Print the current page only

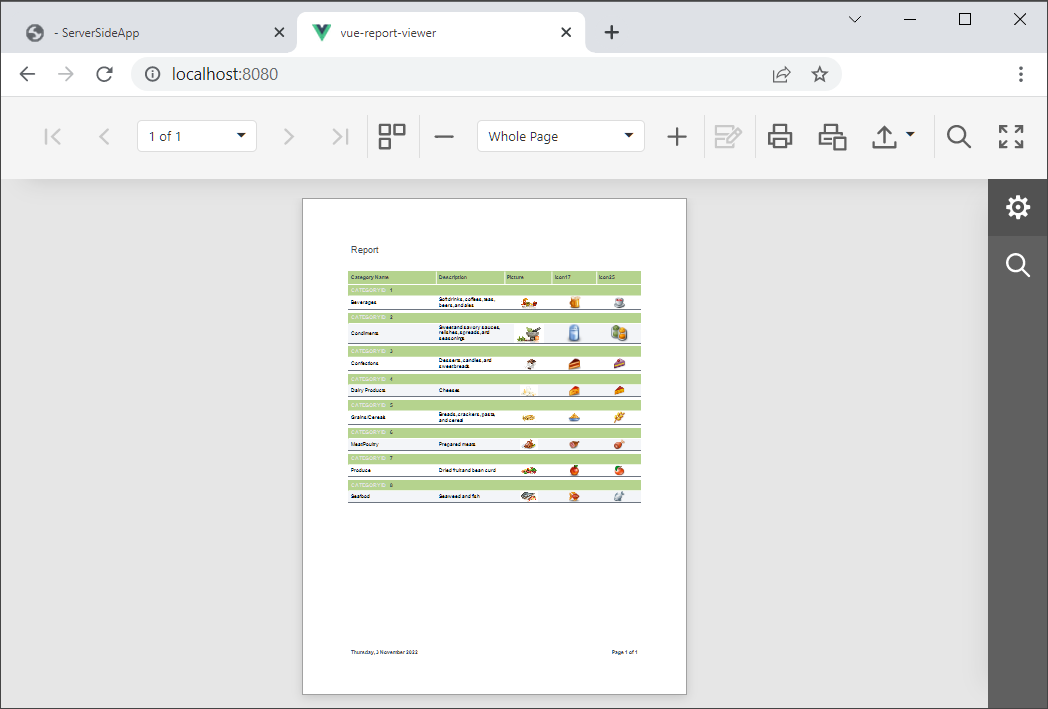tap(832, 136)
